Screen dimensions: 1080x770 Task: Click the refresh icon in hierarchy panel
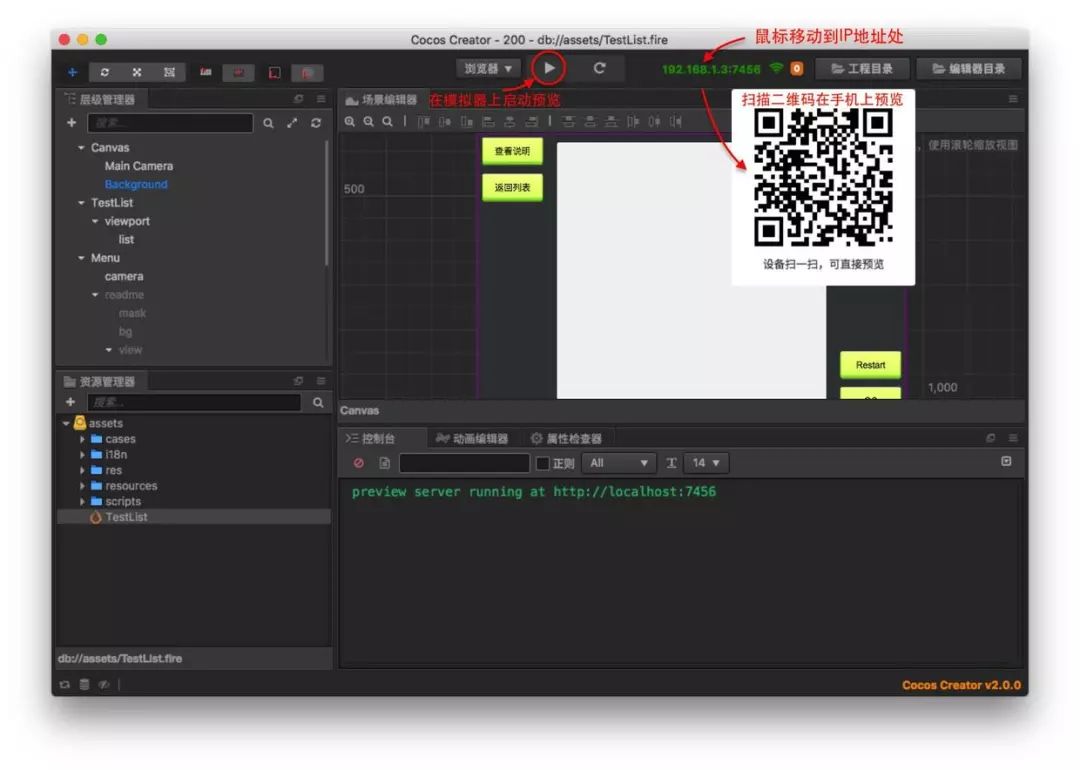(x=316, y=123)
